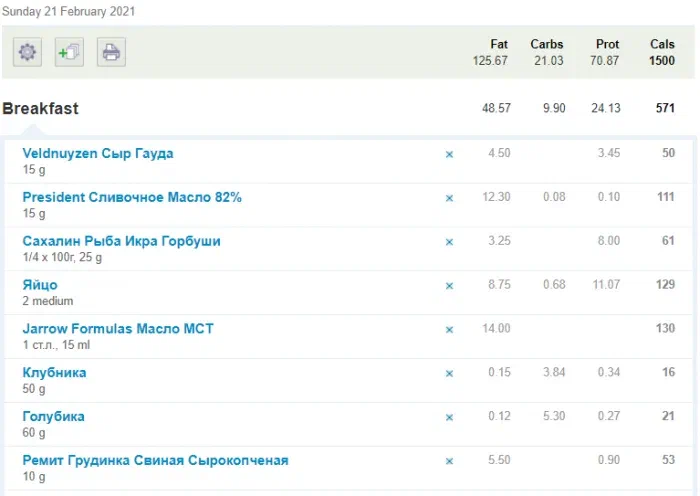Screen dimensions: 700x496
Task: Open Ремит Грудинка Свиная Сырокопченая link
Action: tap(155, 460)
